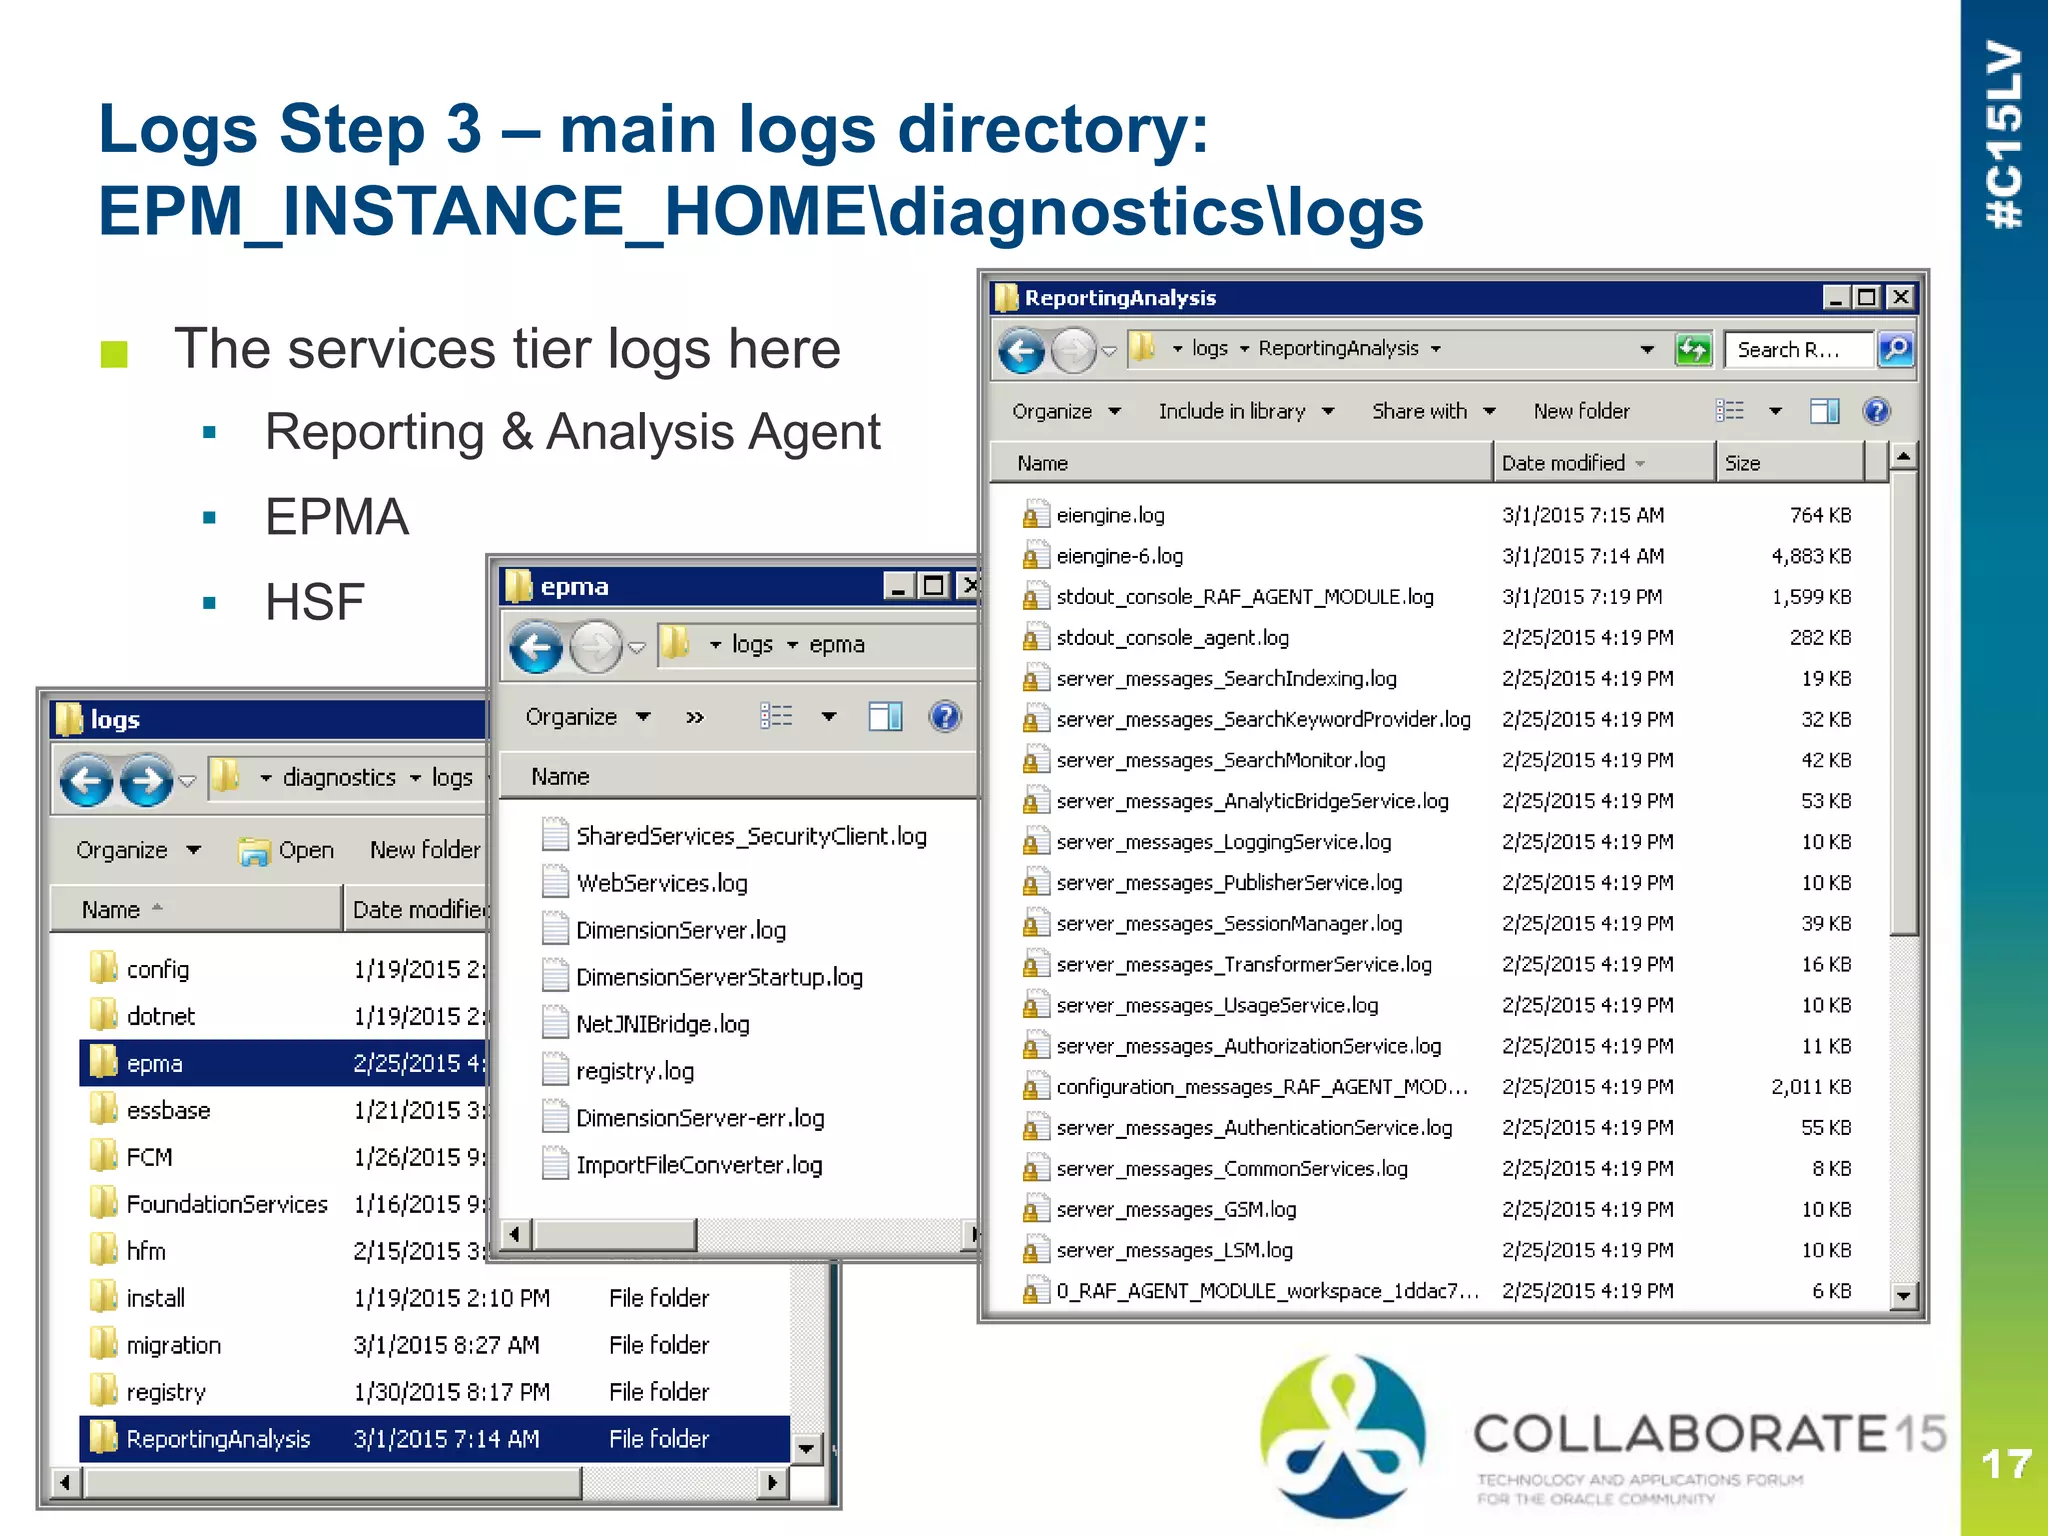This screenshot has height=1536, width=2048.
Task: Select the WebServices.log file icon
Action: pyautogui.click(x=555, y=882)
